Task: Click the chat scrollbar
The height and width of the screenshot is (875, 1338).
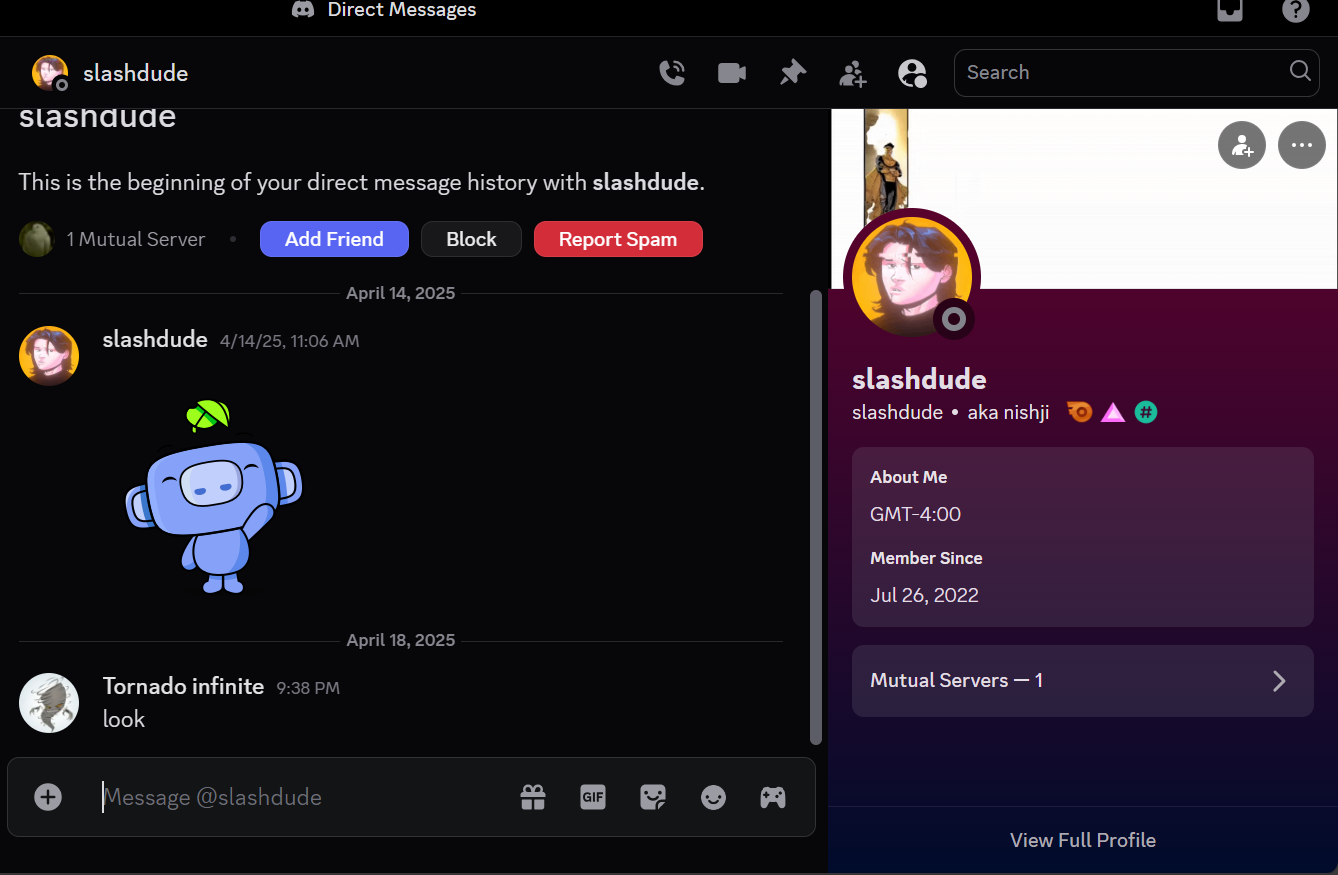Action: [x=815, y=517]
